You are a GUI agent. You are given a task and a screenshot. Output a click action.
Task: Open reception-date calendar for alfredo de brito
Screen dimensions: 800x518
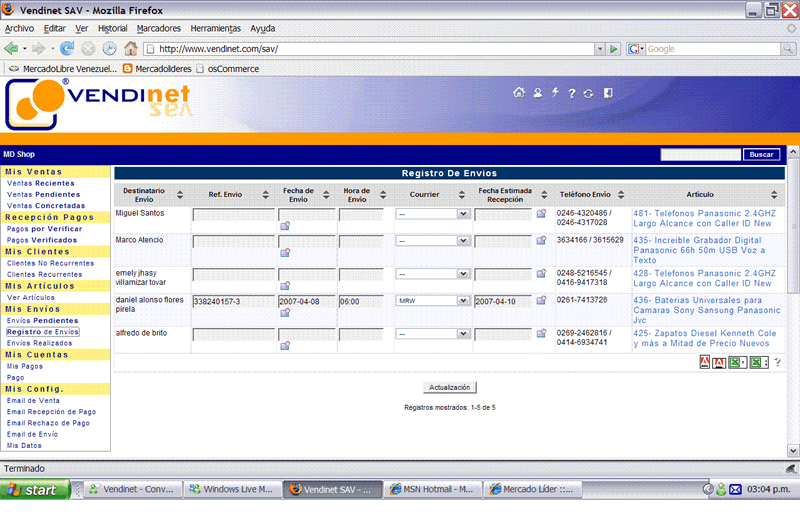click(x=541, y=333)
